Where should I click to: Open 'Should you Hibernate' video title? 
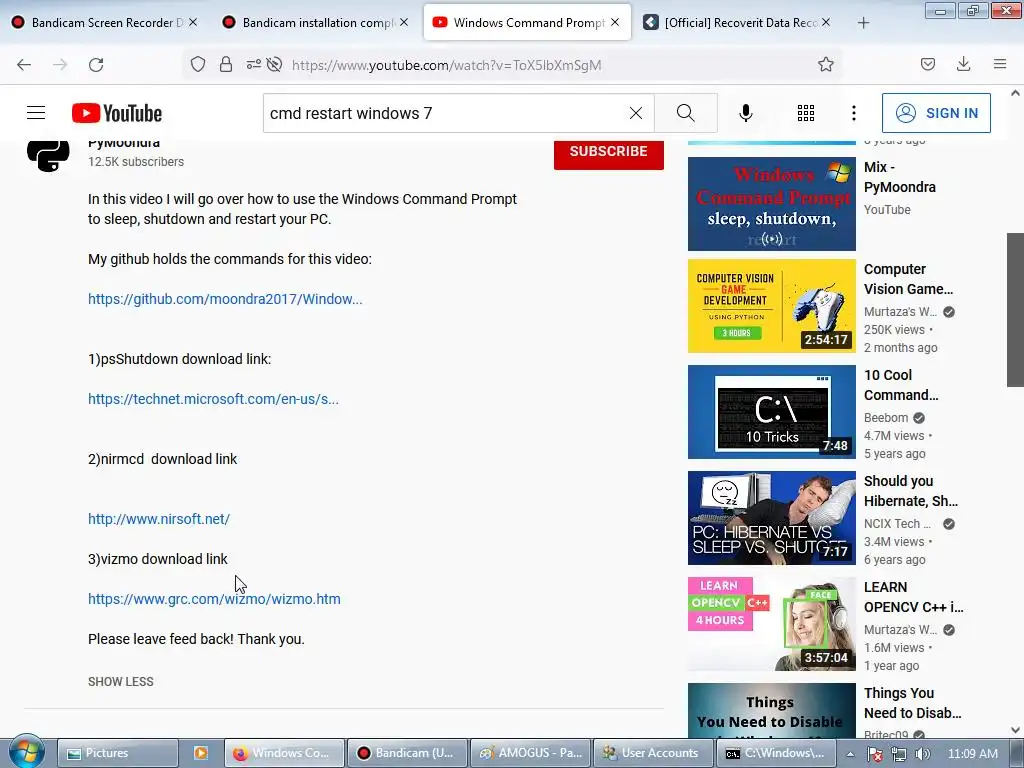(911, 491)
